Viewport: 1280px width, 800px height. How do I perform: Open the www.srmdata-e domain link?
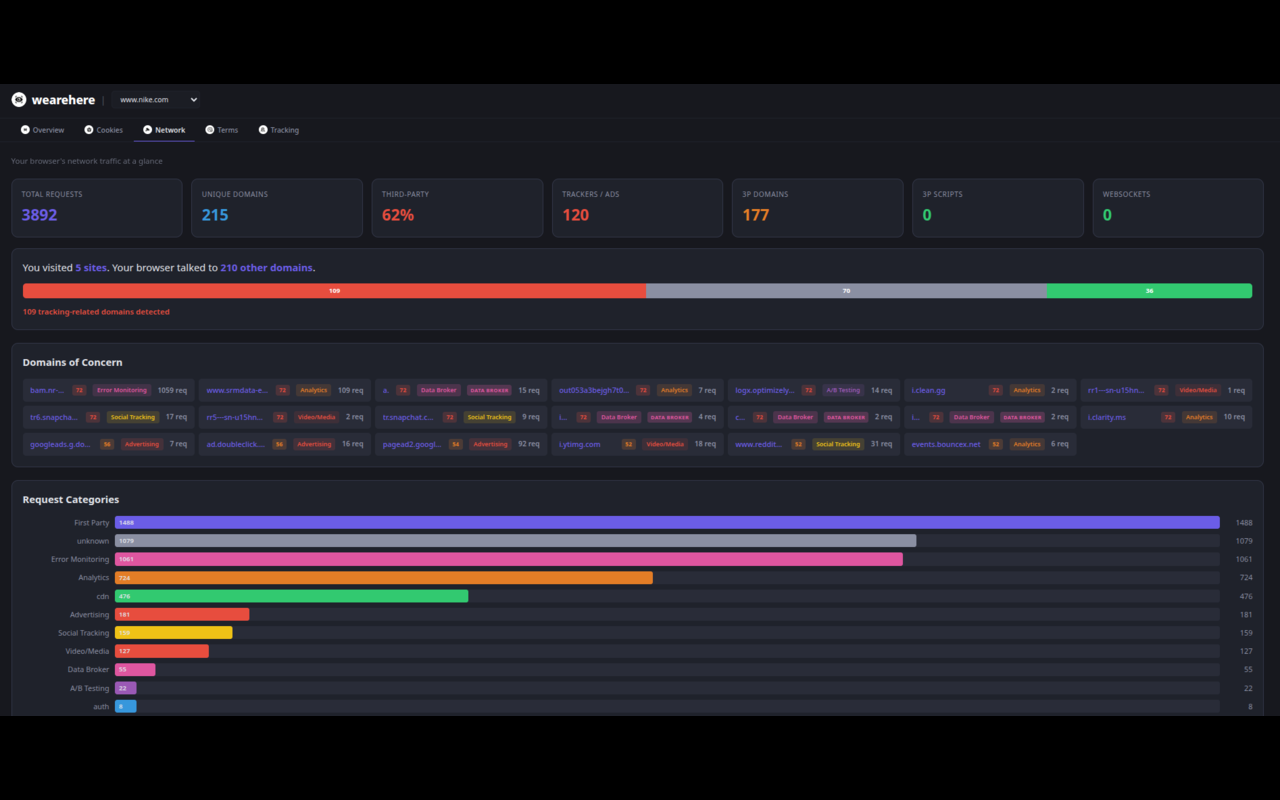pos(237,390)
